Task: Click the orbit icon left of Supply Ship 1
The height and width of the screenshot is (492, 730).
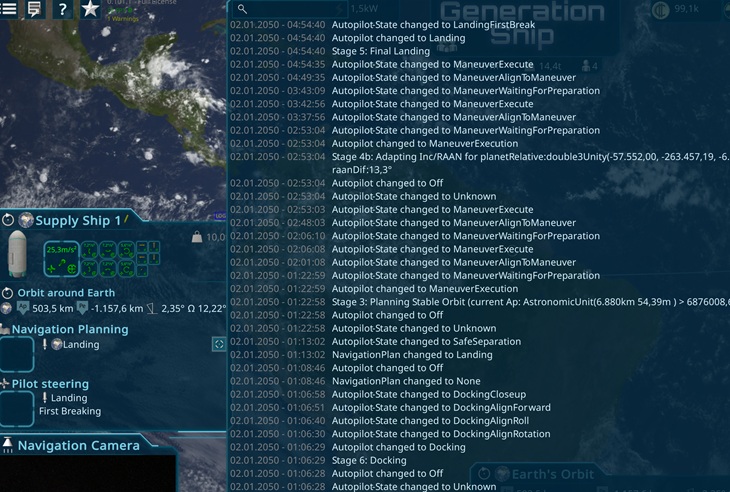Action: (x=8, y=220)
